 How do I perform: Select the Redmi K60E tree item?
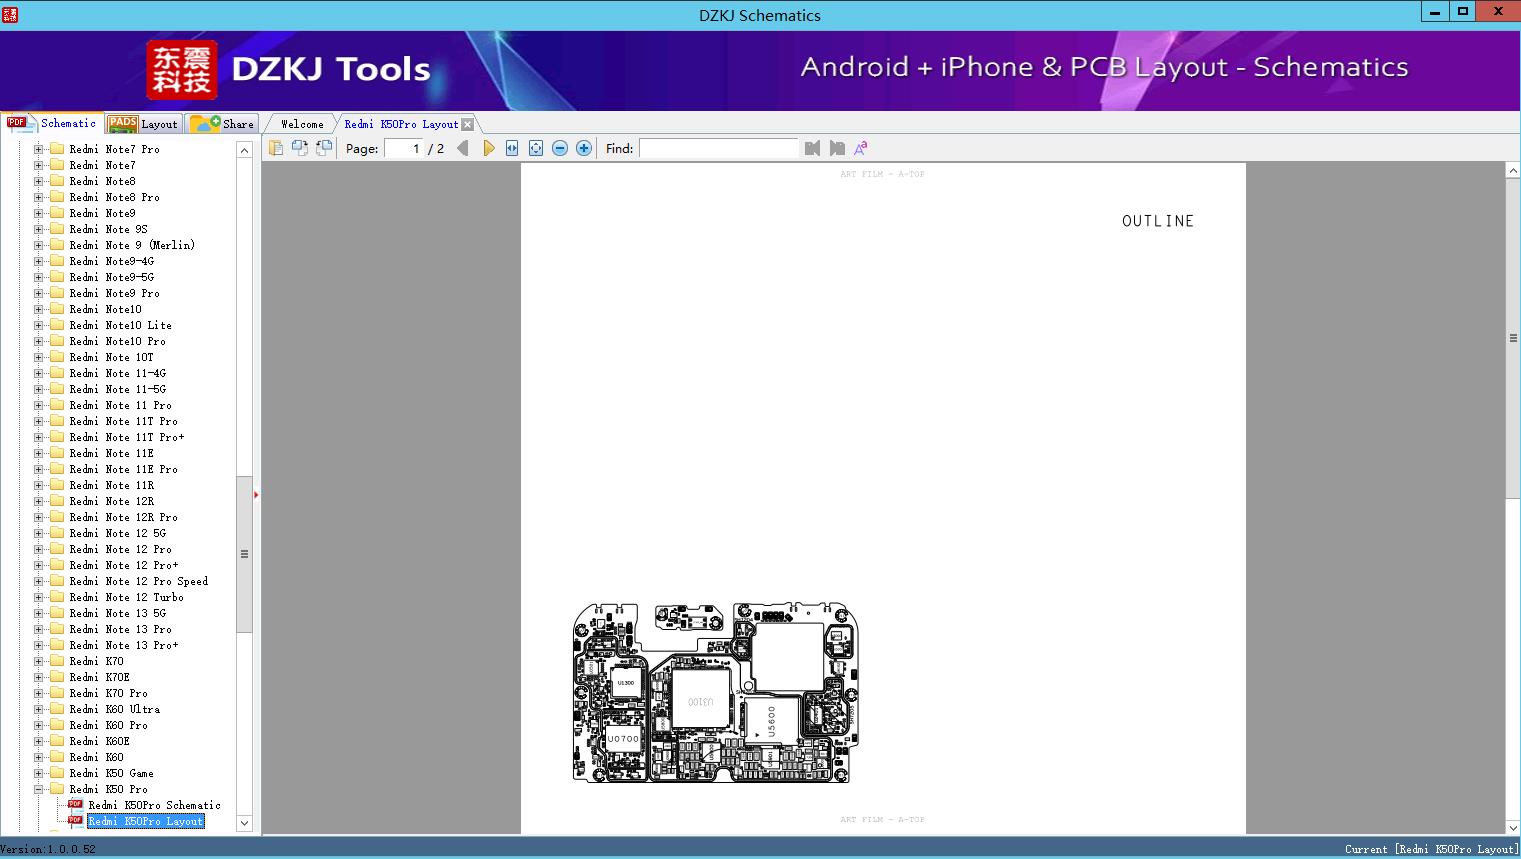[99, 741]
